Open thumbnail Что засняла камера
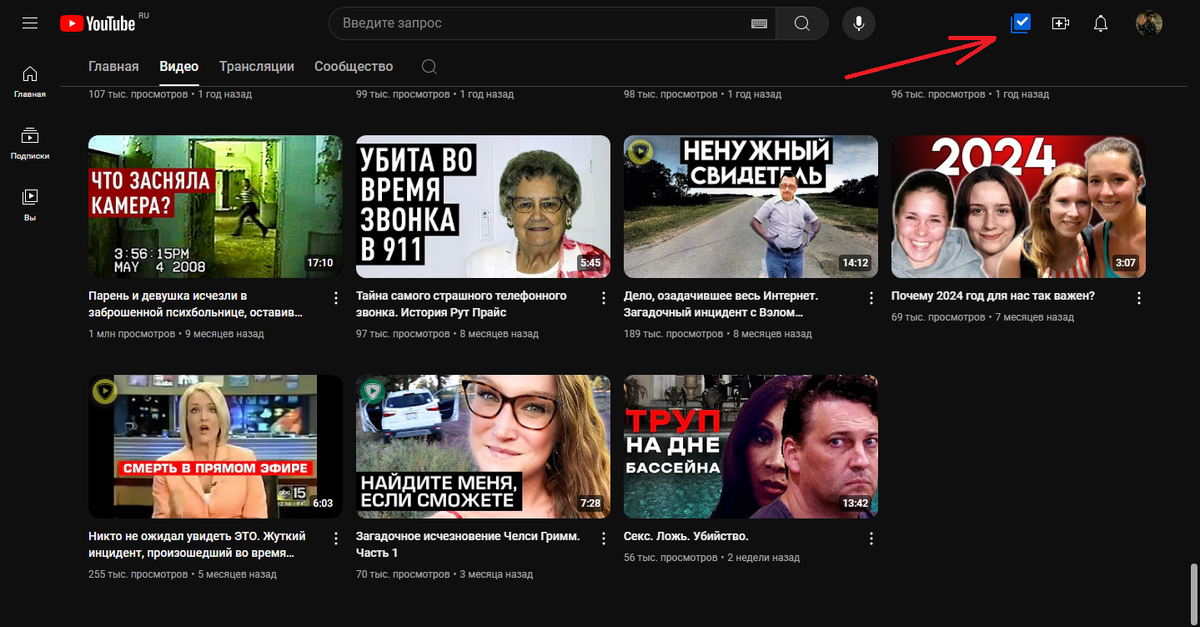The height and width of the screenshot is (627, 1200). tap(215, 207)
